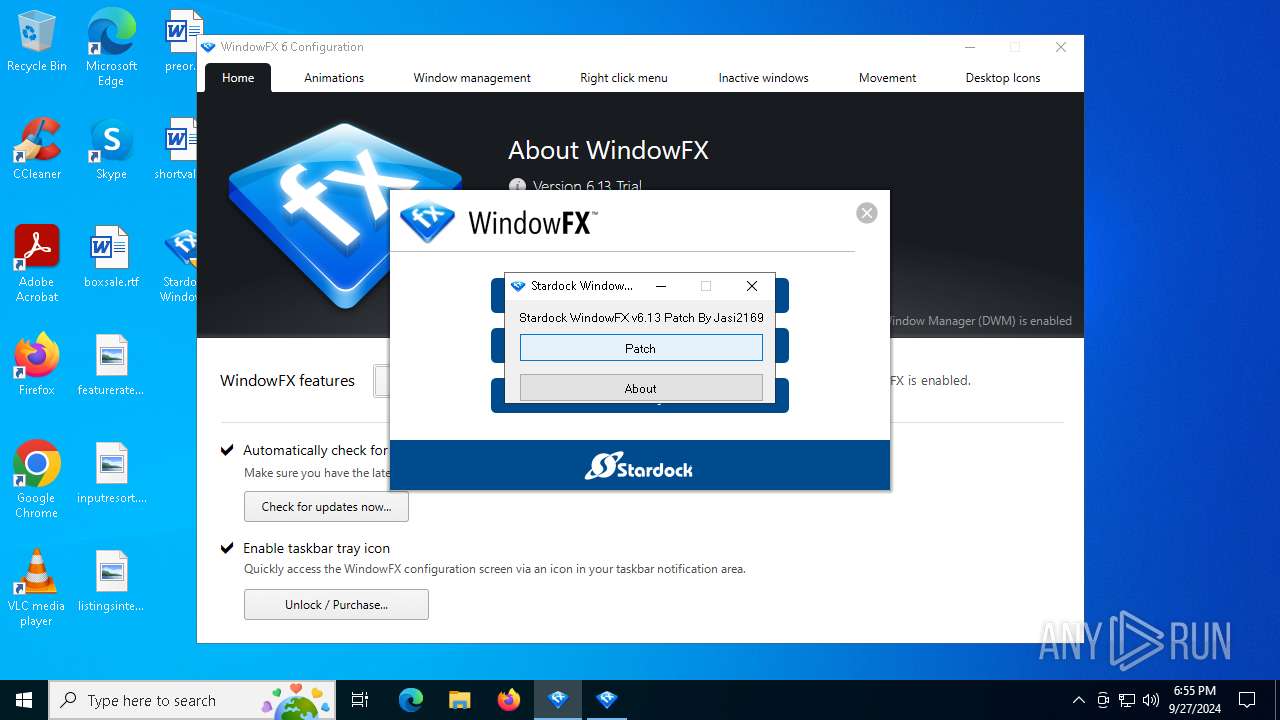
Task: Open File Explorer from the taskbar
Action: [459, 700]
